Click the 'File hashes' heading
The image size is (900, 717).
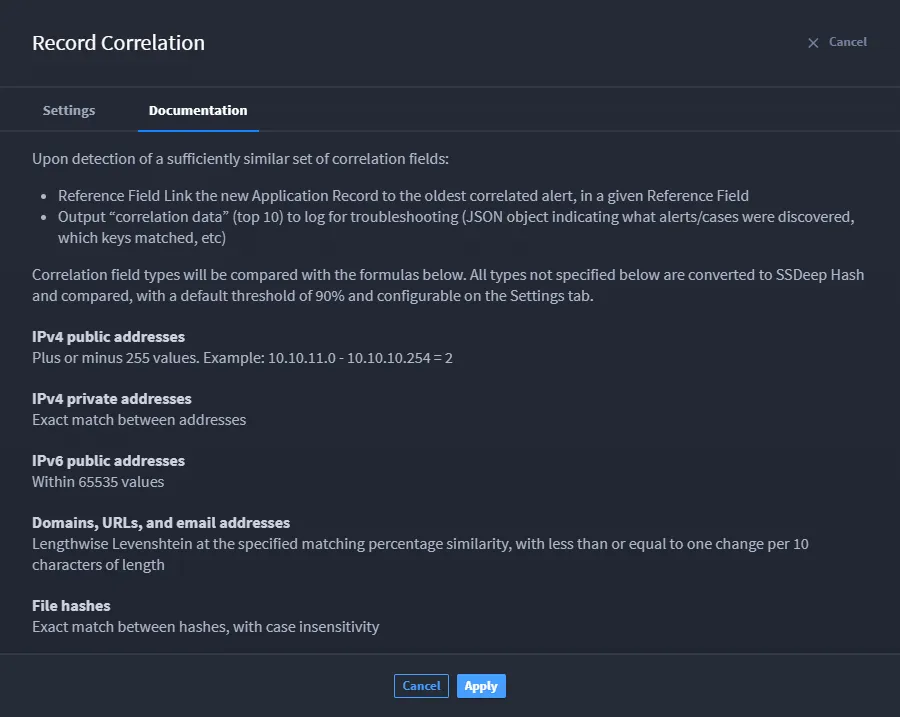(x=71, y=606)
